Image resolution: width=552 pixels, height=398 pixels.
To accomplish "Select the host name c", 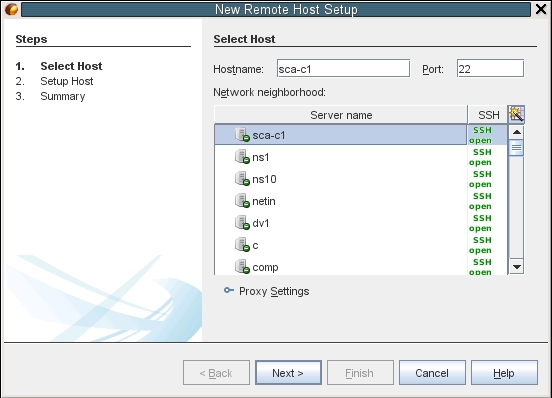I will [255, 245].
